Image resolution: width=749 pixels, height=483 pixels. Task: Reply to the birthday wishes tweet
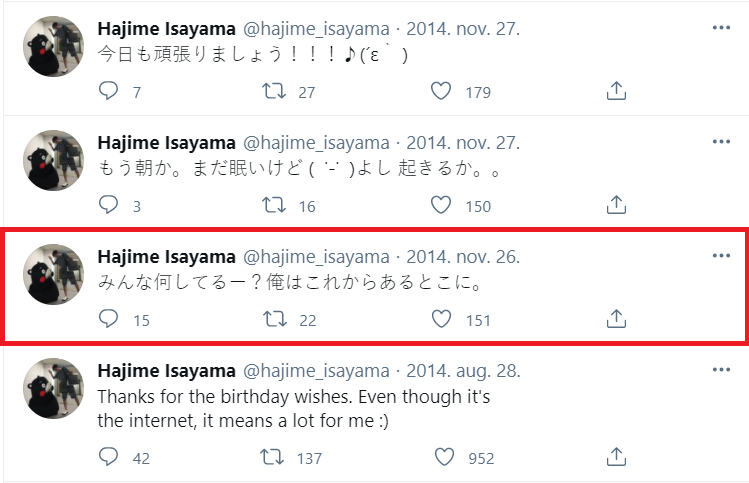tap(109, 457)
